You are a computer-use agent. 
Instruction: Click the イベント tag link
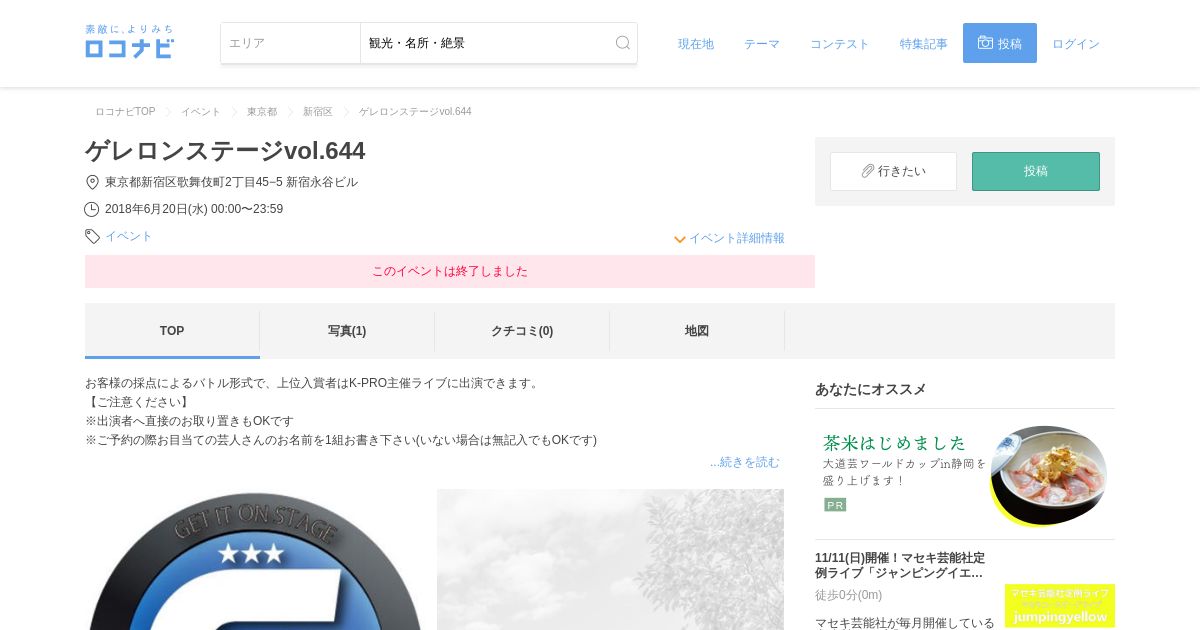point(129,236)
